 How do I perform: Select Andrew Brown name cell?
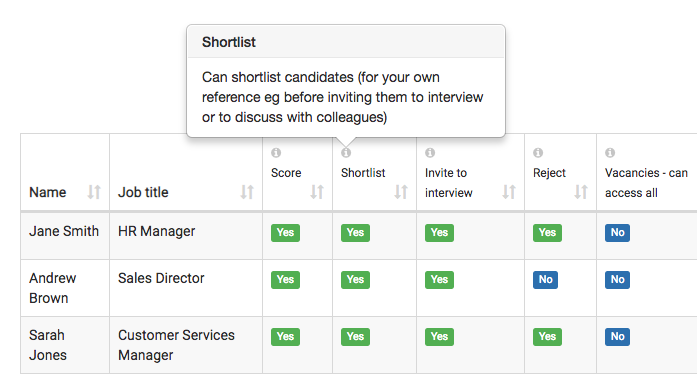65,288
